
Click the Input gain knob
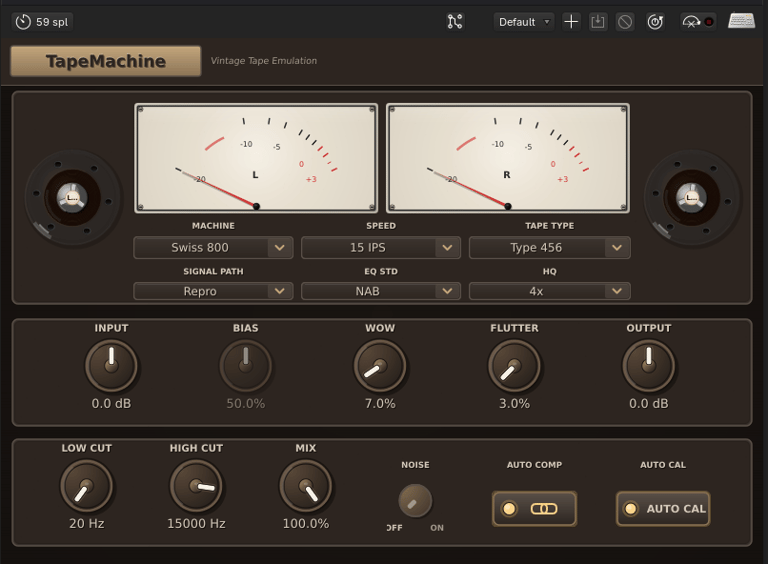point(112,366)
